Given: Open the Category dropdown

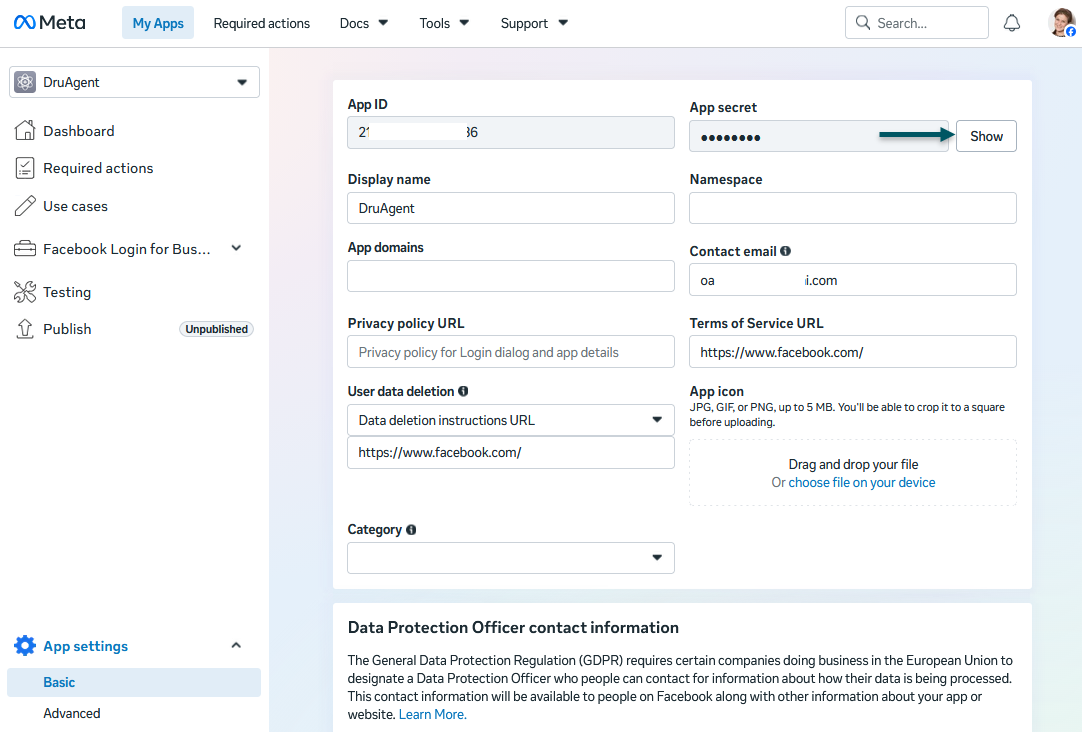Looking at the screenshot, I should (511, 557).
